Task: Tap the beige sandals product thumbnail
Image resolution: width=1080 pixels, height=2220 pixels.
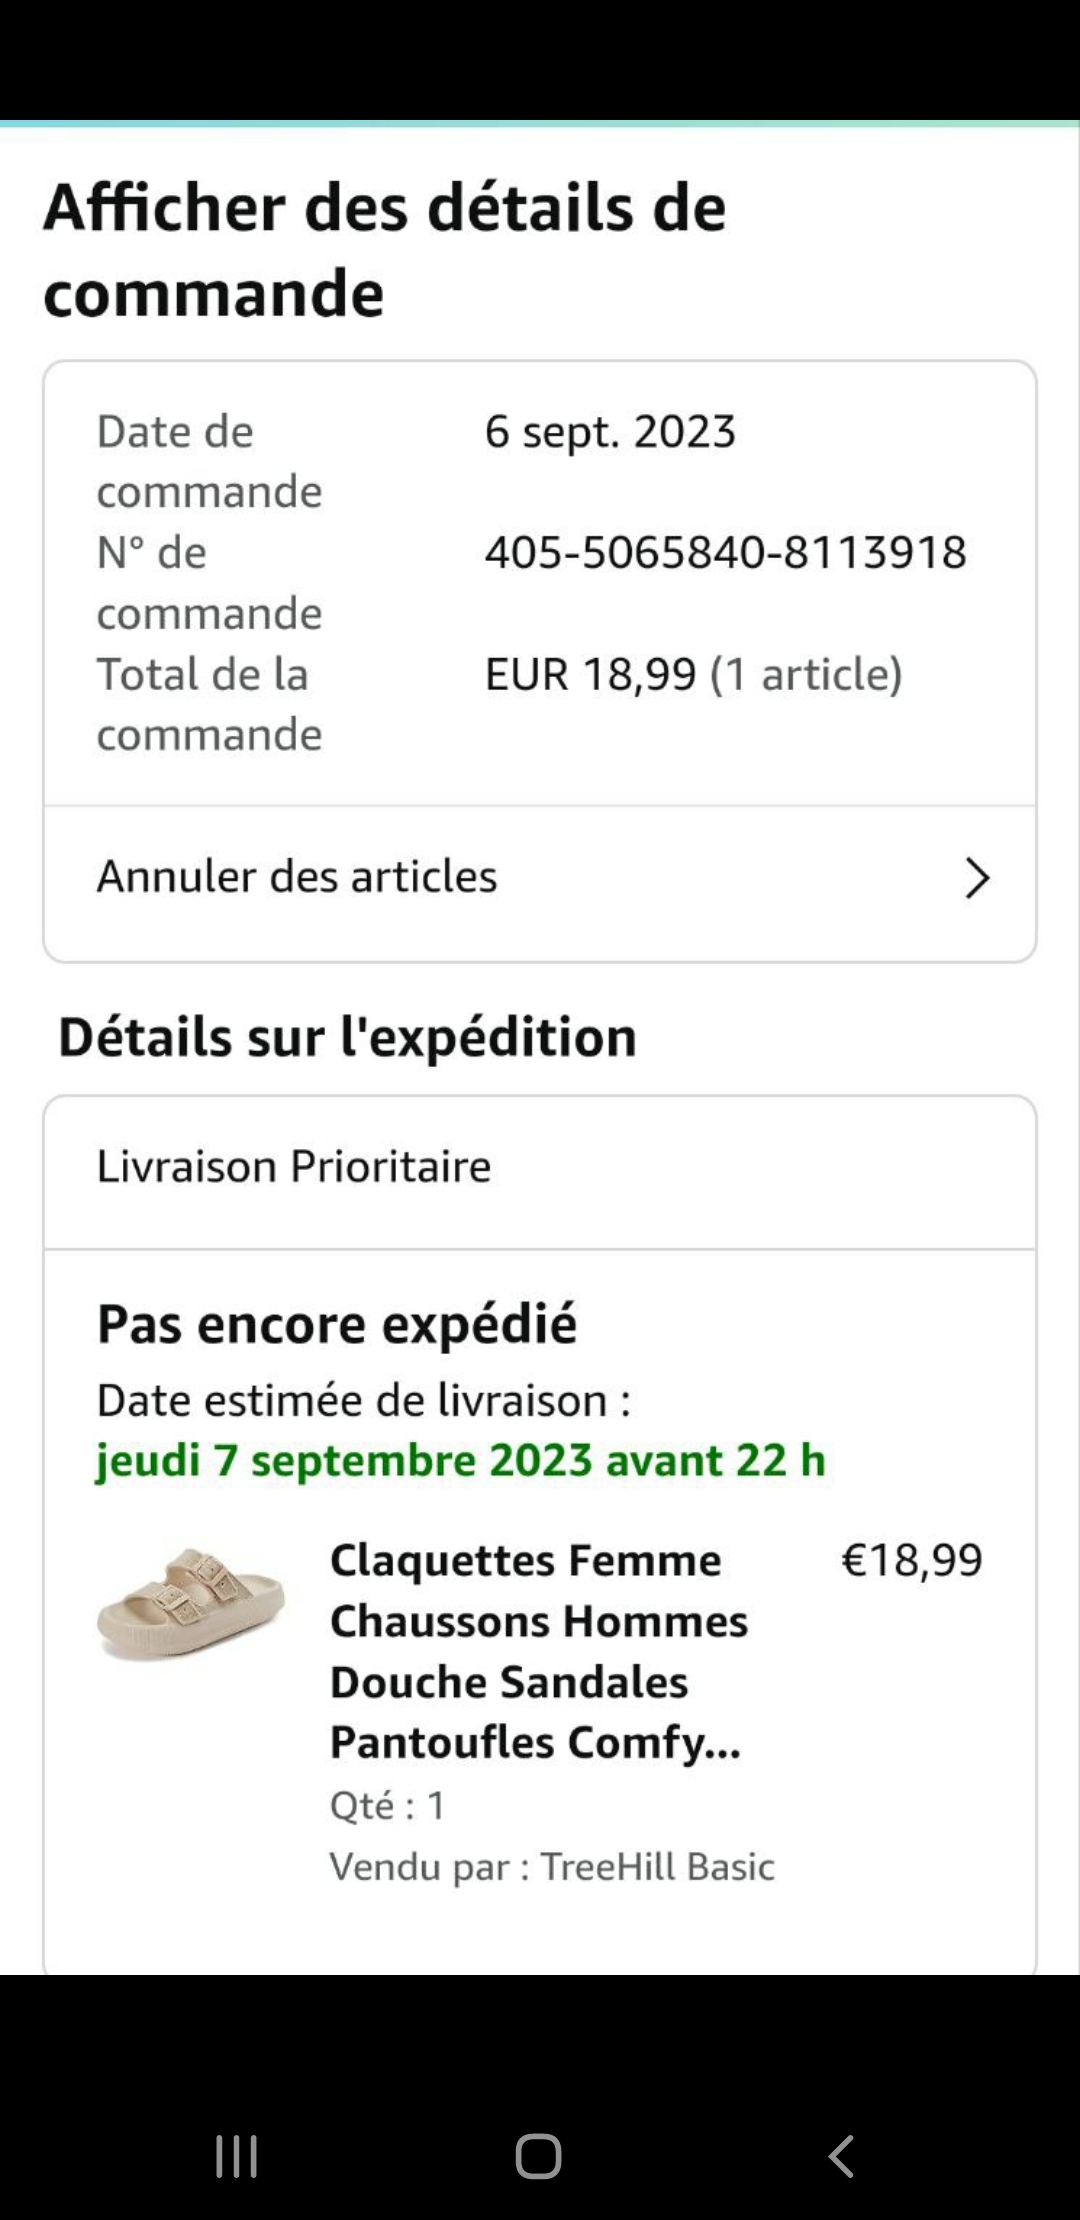Action: pyautogui.click(x=191, y=1604)
